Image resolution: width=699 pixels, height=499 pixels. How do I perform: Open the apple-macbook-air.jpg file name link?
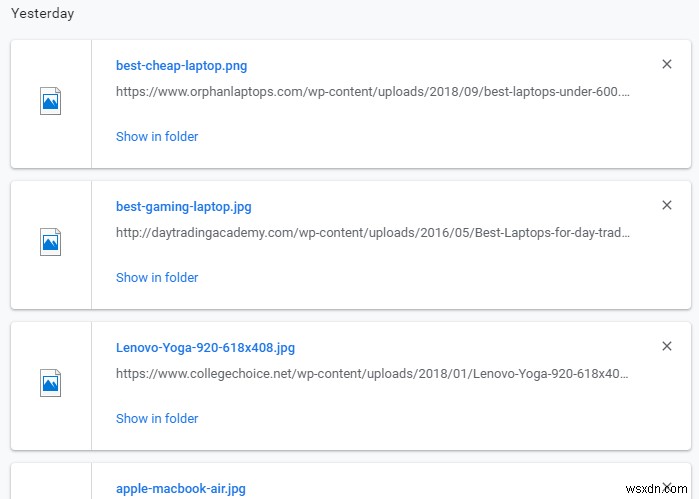(180, 489)
